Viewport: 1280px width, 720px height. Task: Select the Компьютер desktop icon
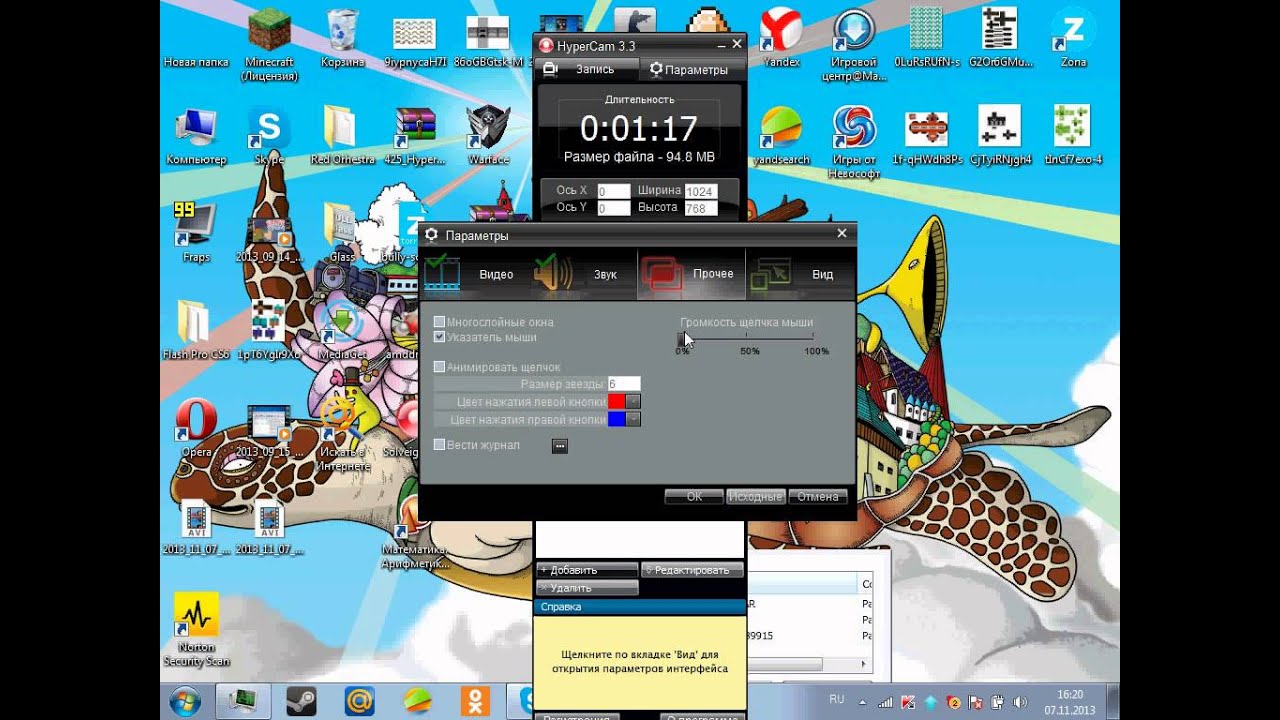pos(196,135)
